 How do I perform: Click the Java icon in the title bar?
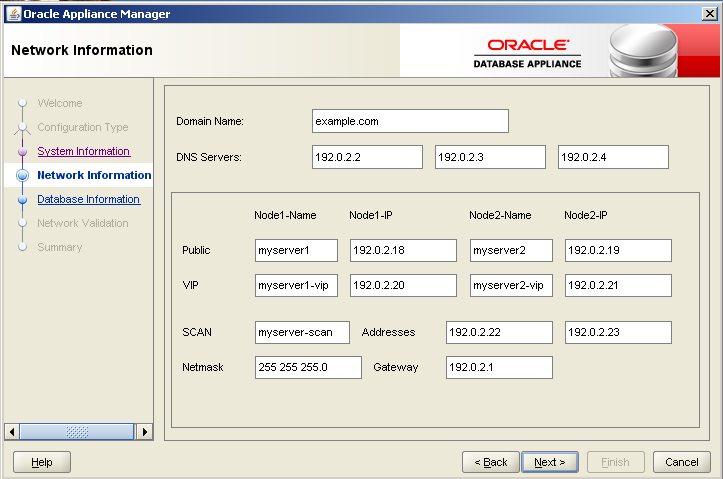click(13, 14)
